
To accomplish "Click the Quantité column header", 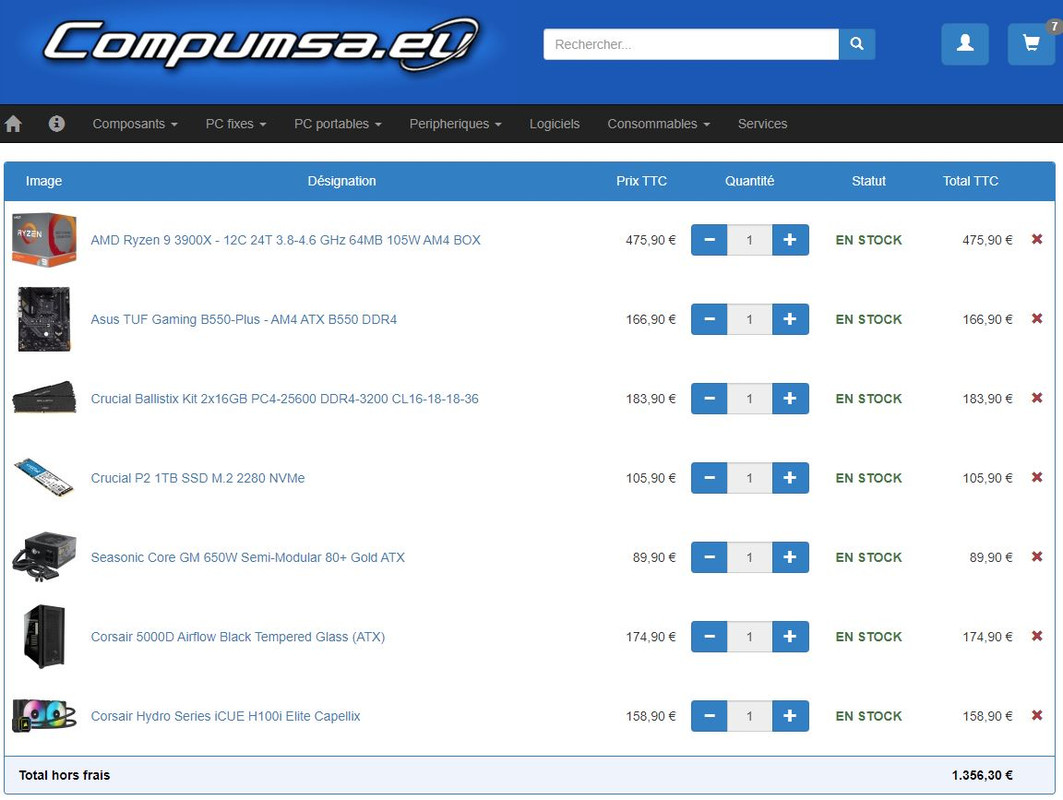I will [x=749, y=181].
